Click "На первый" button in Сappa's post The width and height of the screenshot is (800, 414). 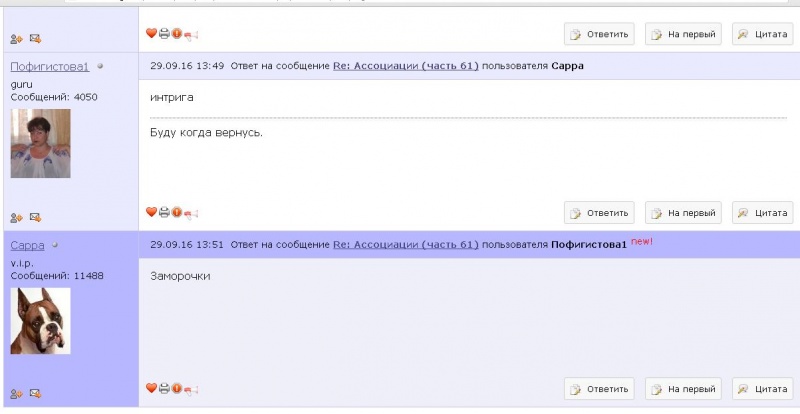click(684, 388)
